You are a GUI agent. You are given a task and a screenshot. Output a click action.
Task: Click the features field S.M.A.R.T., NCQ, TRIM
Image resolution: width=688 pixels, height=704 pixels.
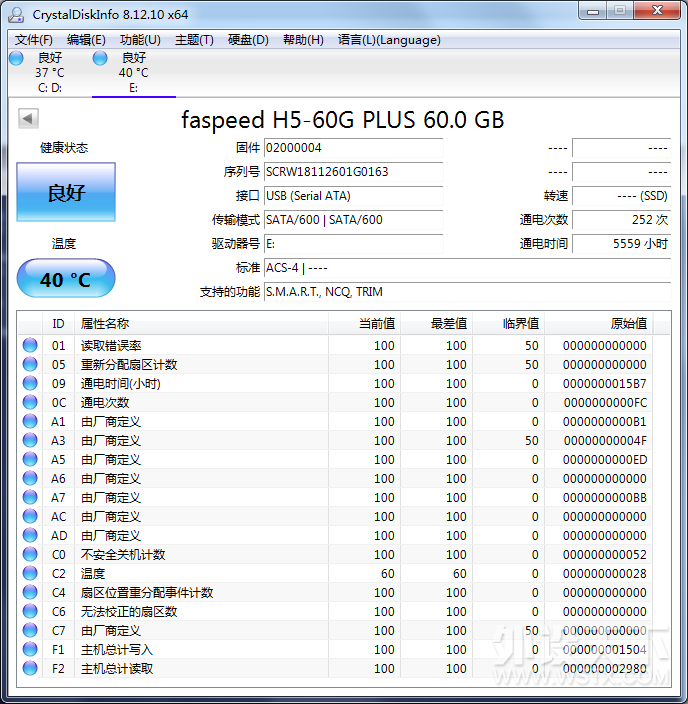(x=467, y=292)
